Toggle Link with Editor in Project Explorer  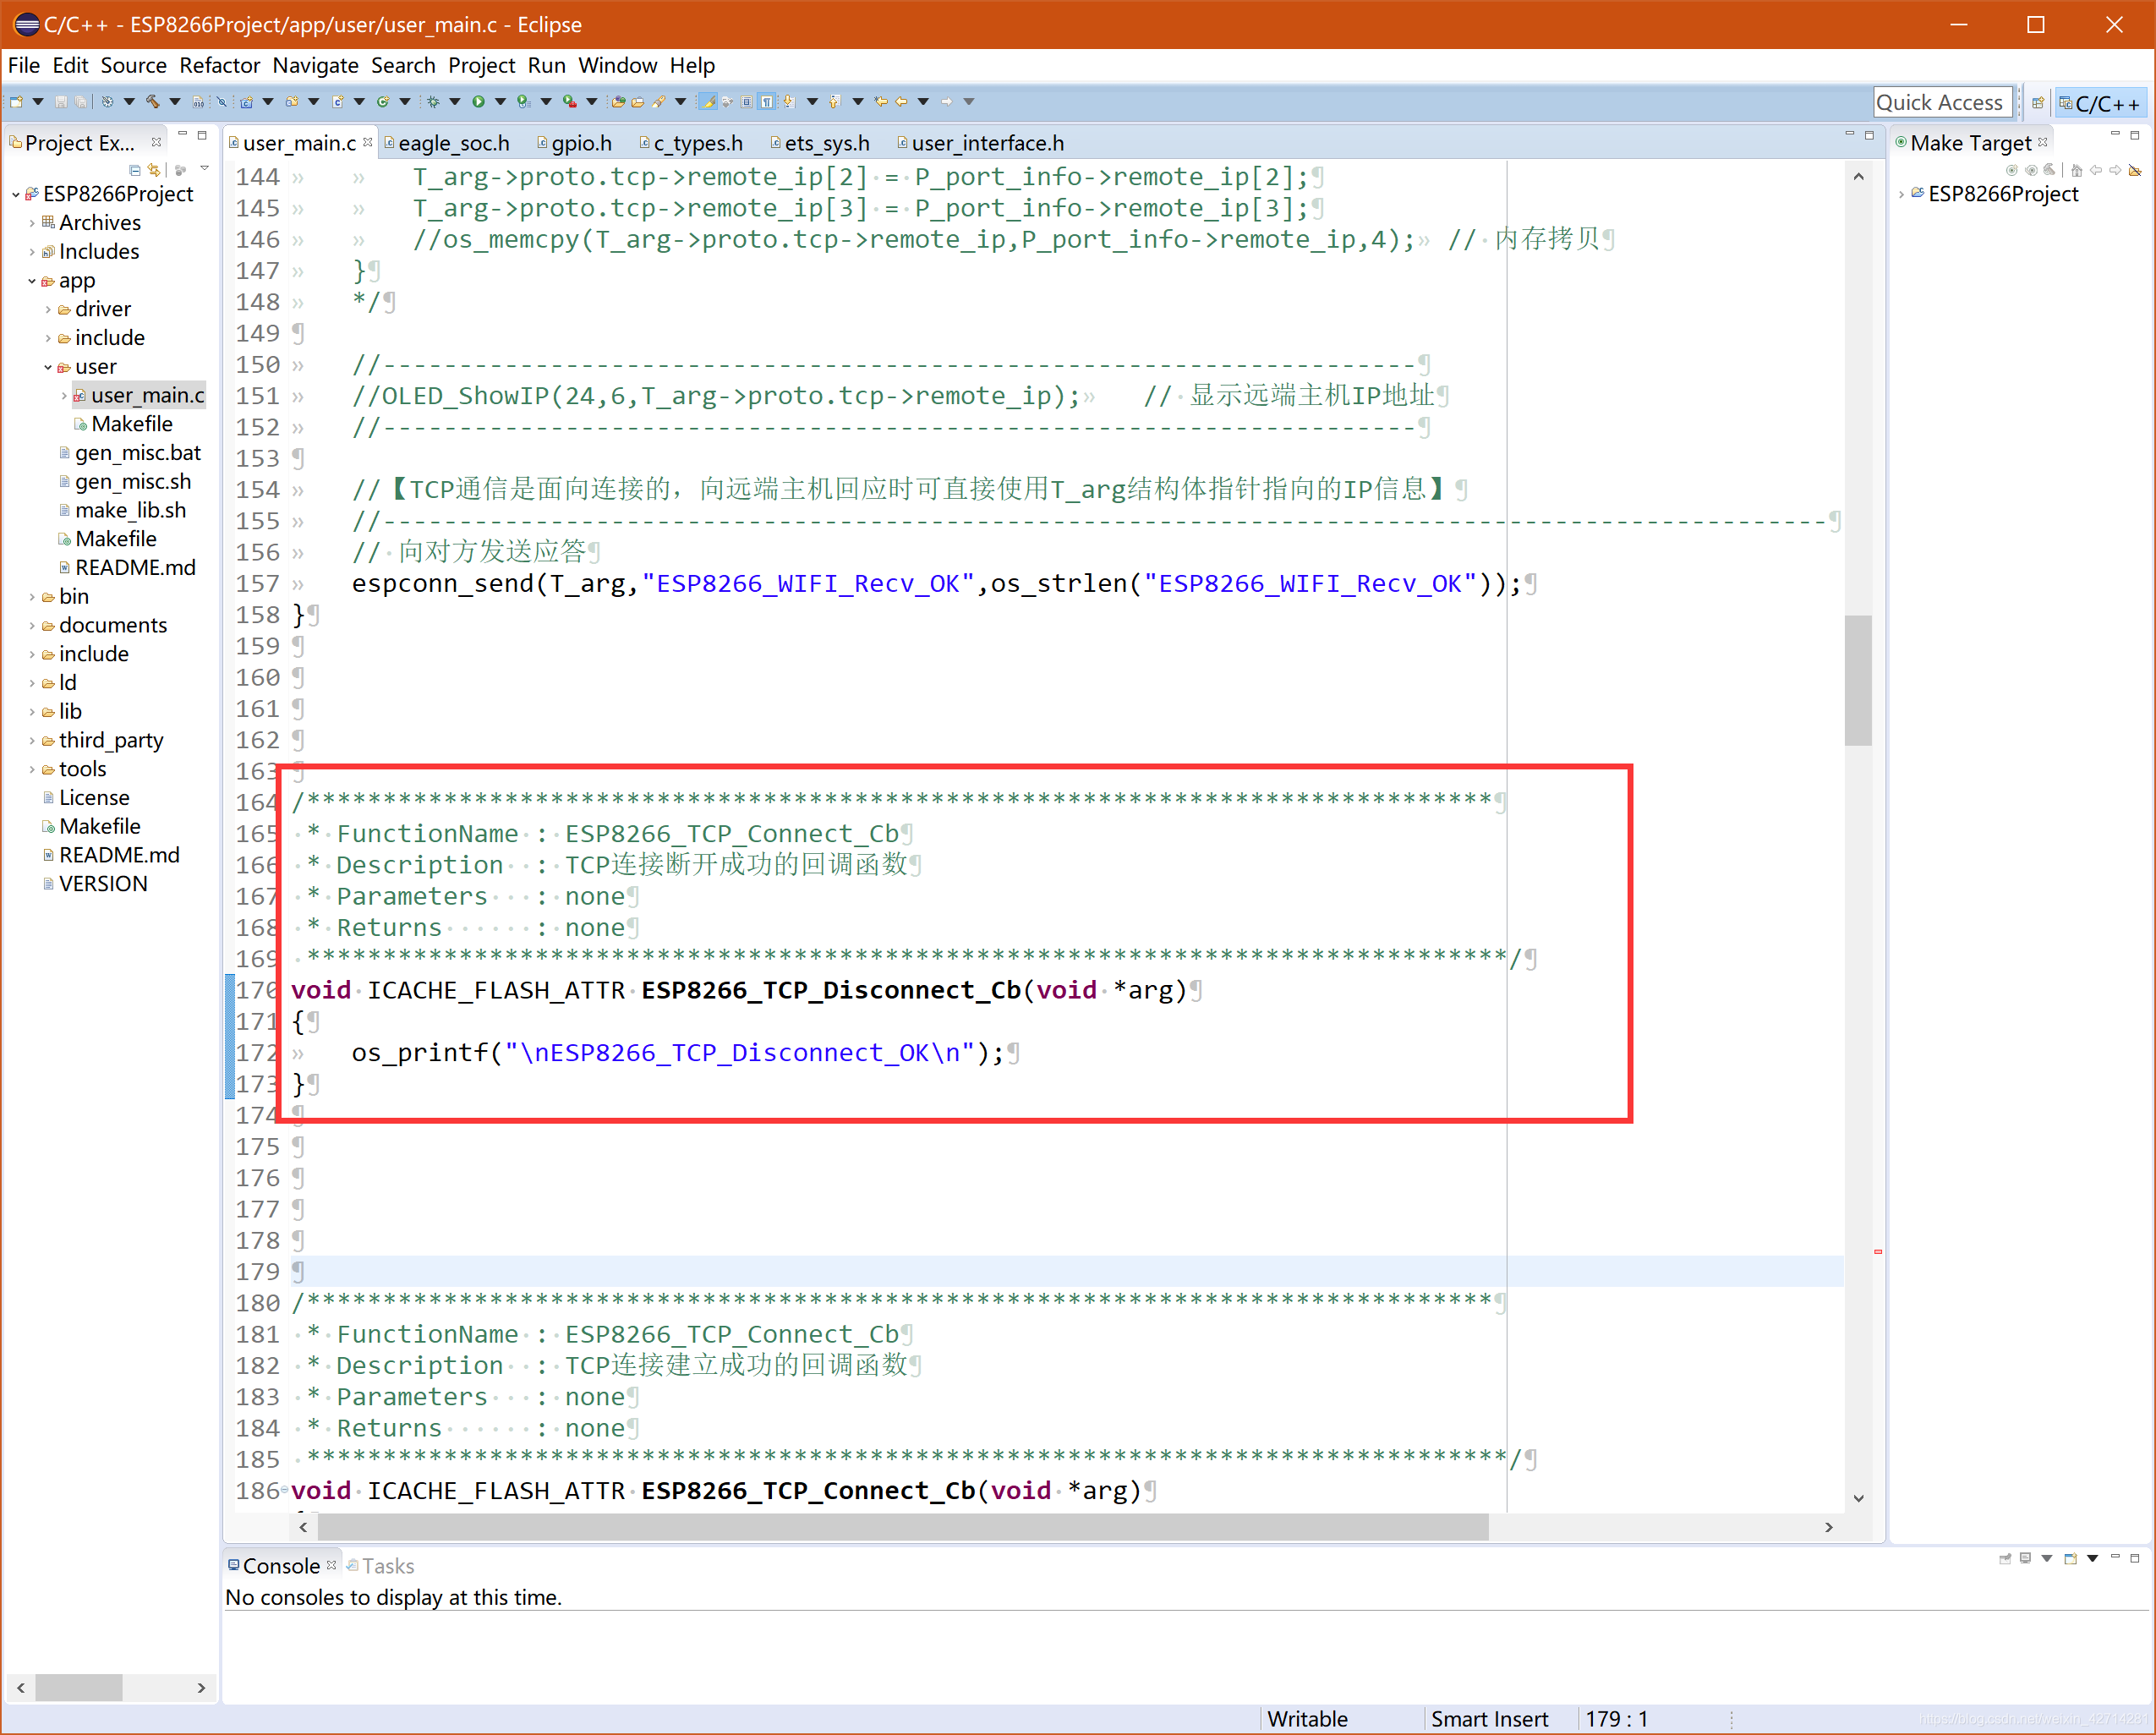154,170
